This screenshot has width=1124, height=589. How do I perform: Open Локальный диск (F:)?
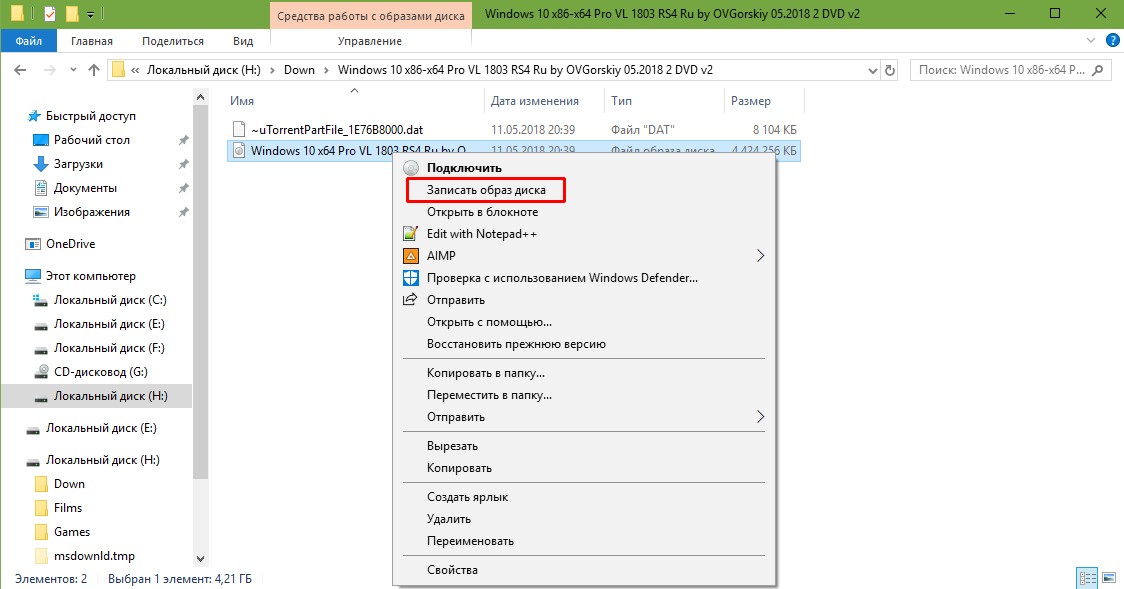pos(109,348)
